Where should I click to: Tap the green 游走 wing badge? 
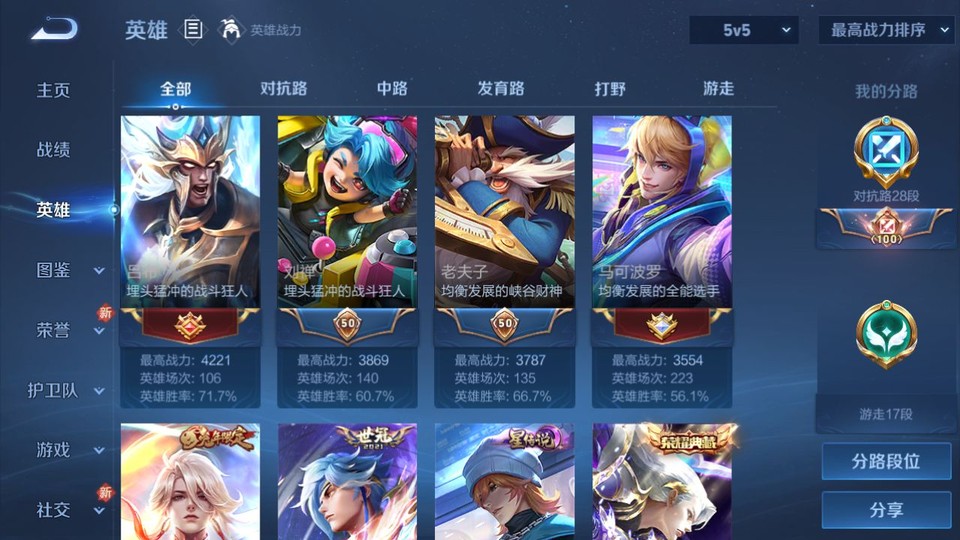(886, 334)
